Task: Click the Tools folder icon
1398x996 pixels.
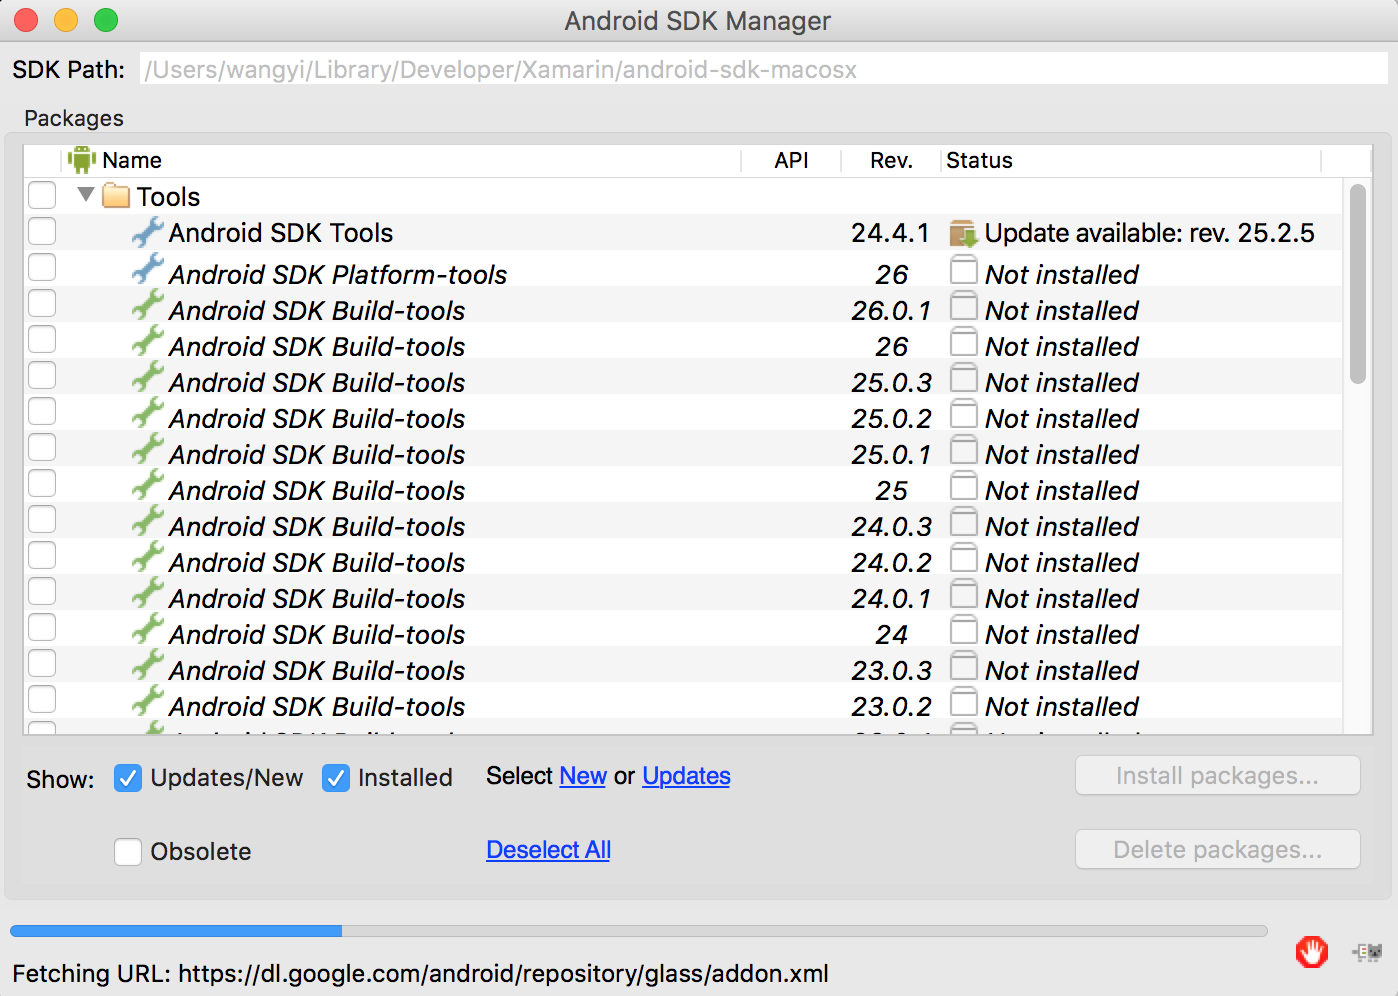Action: point(116,196)
